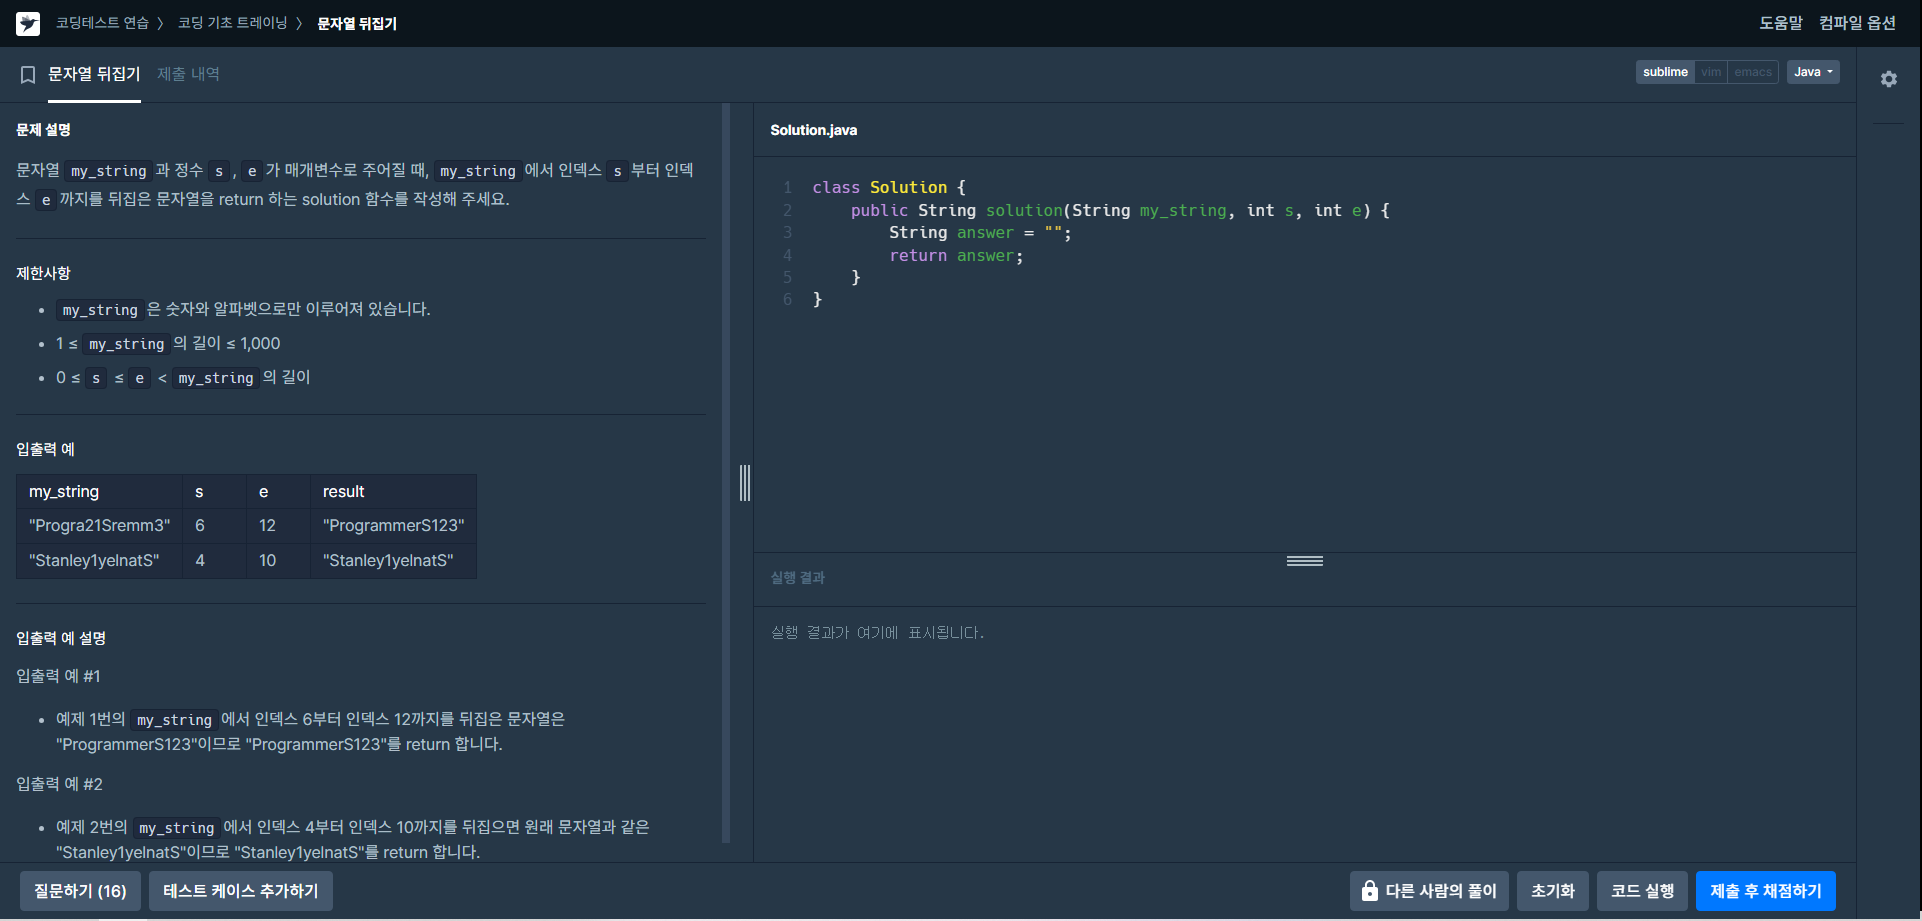
Task: Click the Solution.java file label
Action: (813, 130)
